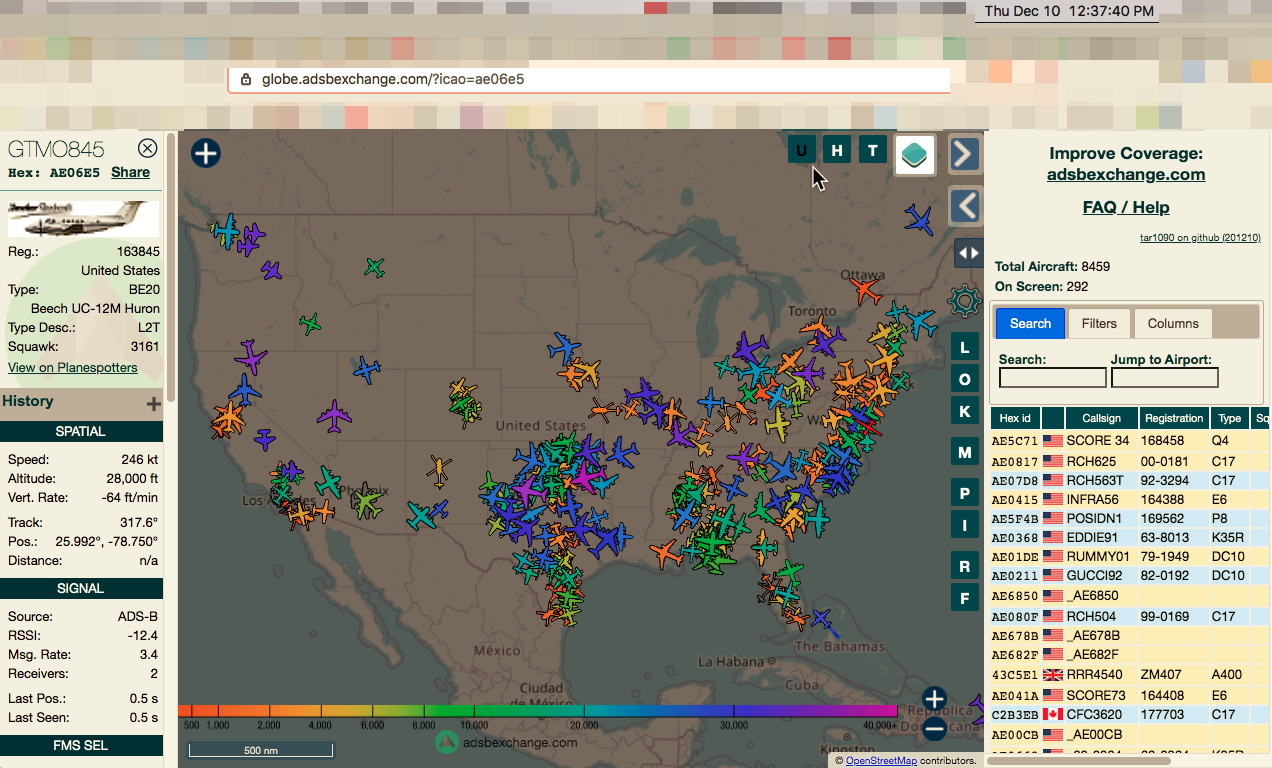This screenshot has width=1272, height=768.
Task: Toggle the K map option button
Action: pos(965,411)
